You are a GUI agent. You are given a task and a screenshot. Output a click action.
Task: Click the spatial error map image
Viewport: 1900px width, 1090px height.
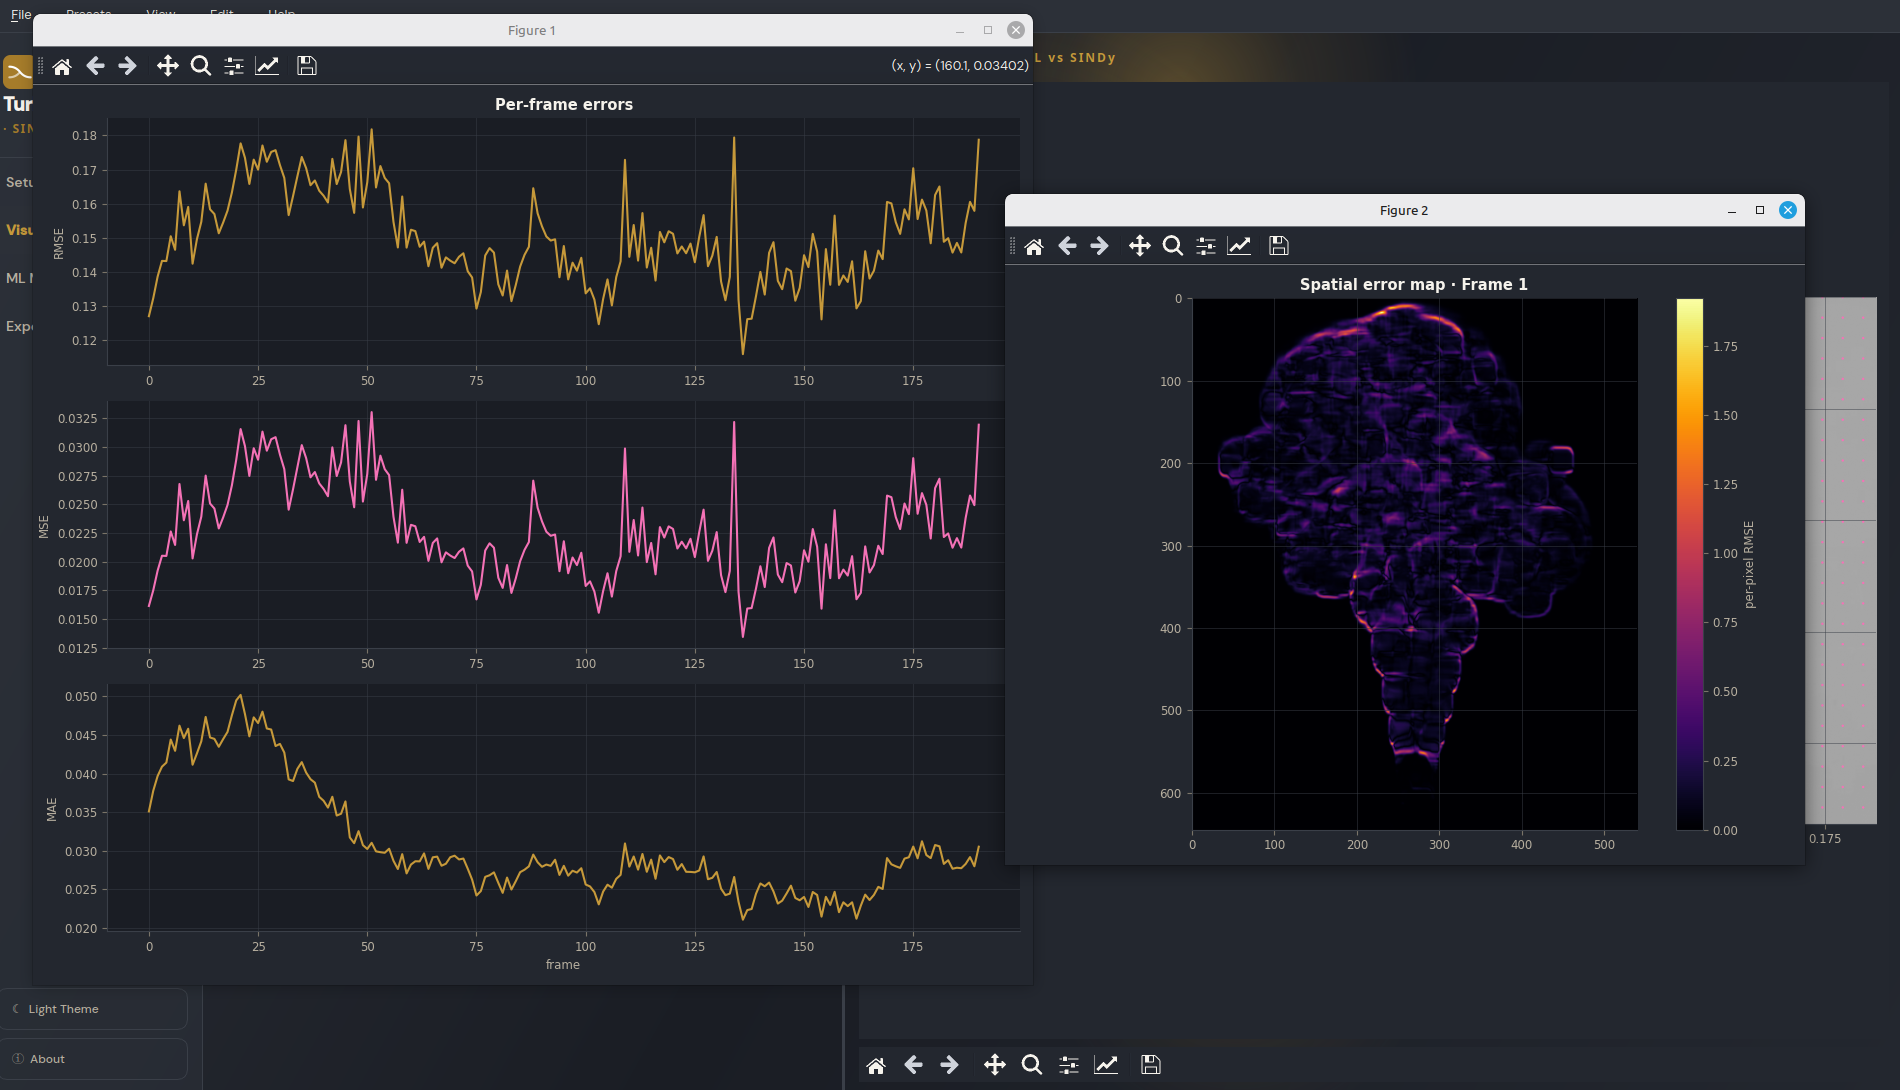pyautogui.click(x=1415, y=564)
